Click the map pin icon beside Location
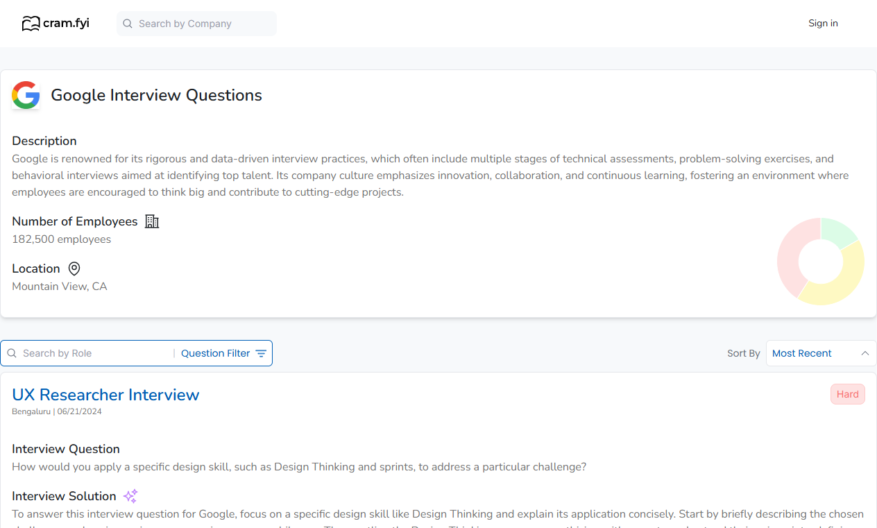This screenshot has width=877, height=528. [x=74, y=269]
